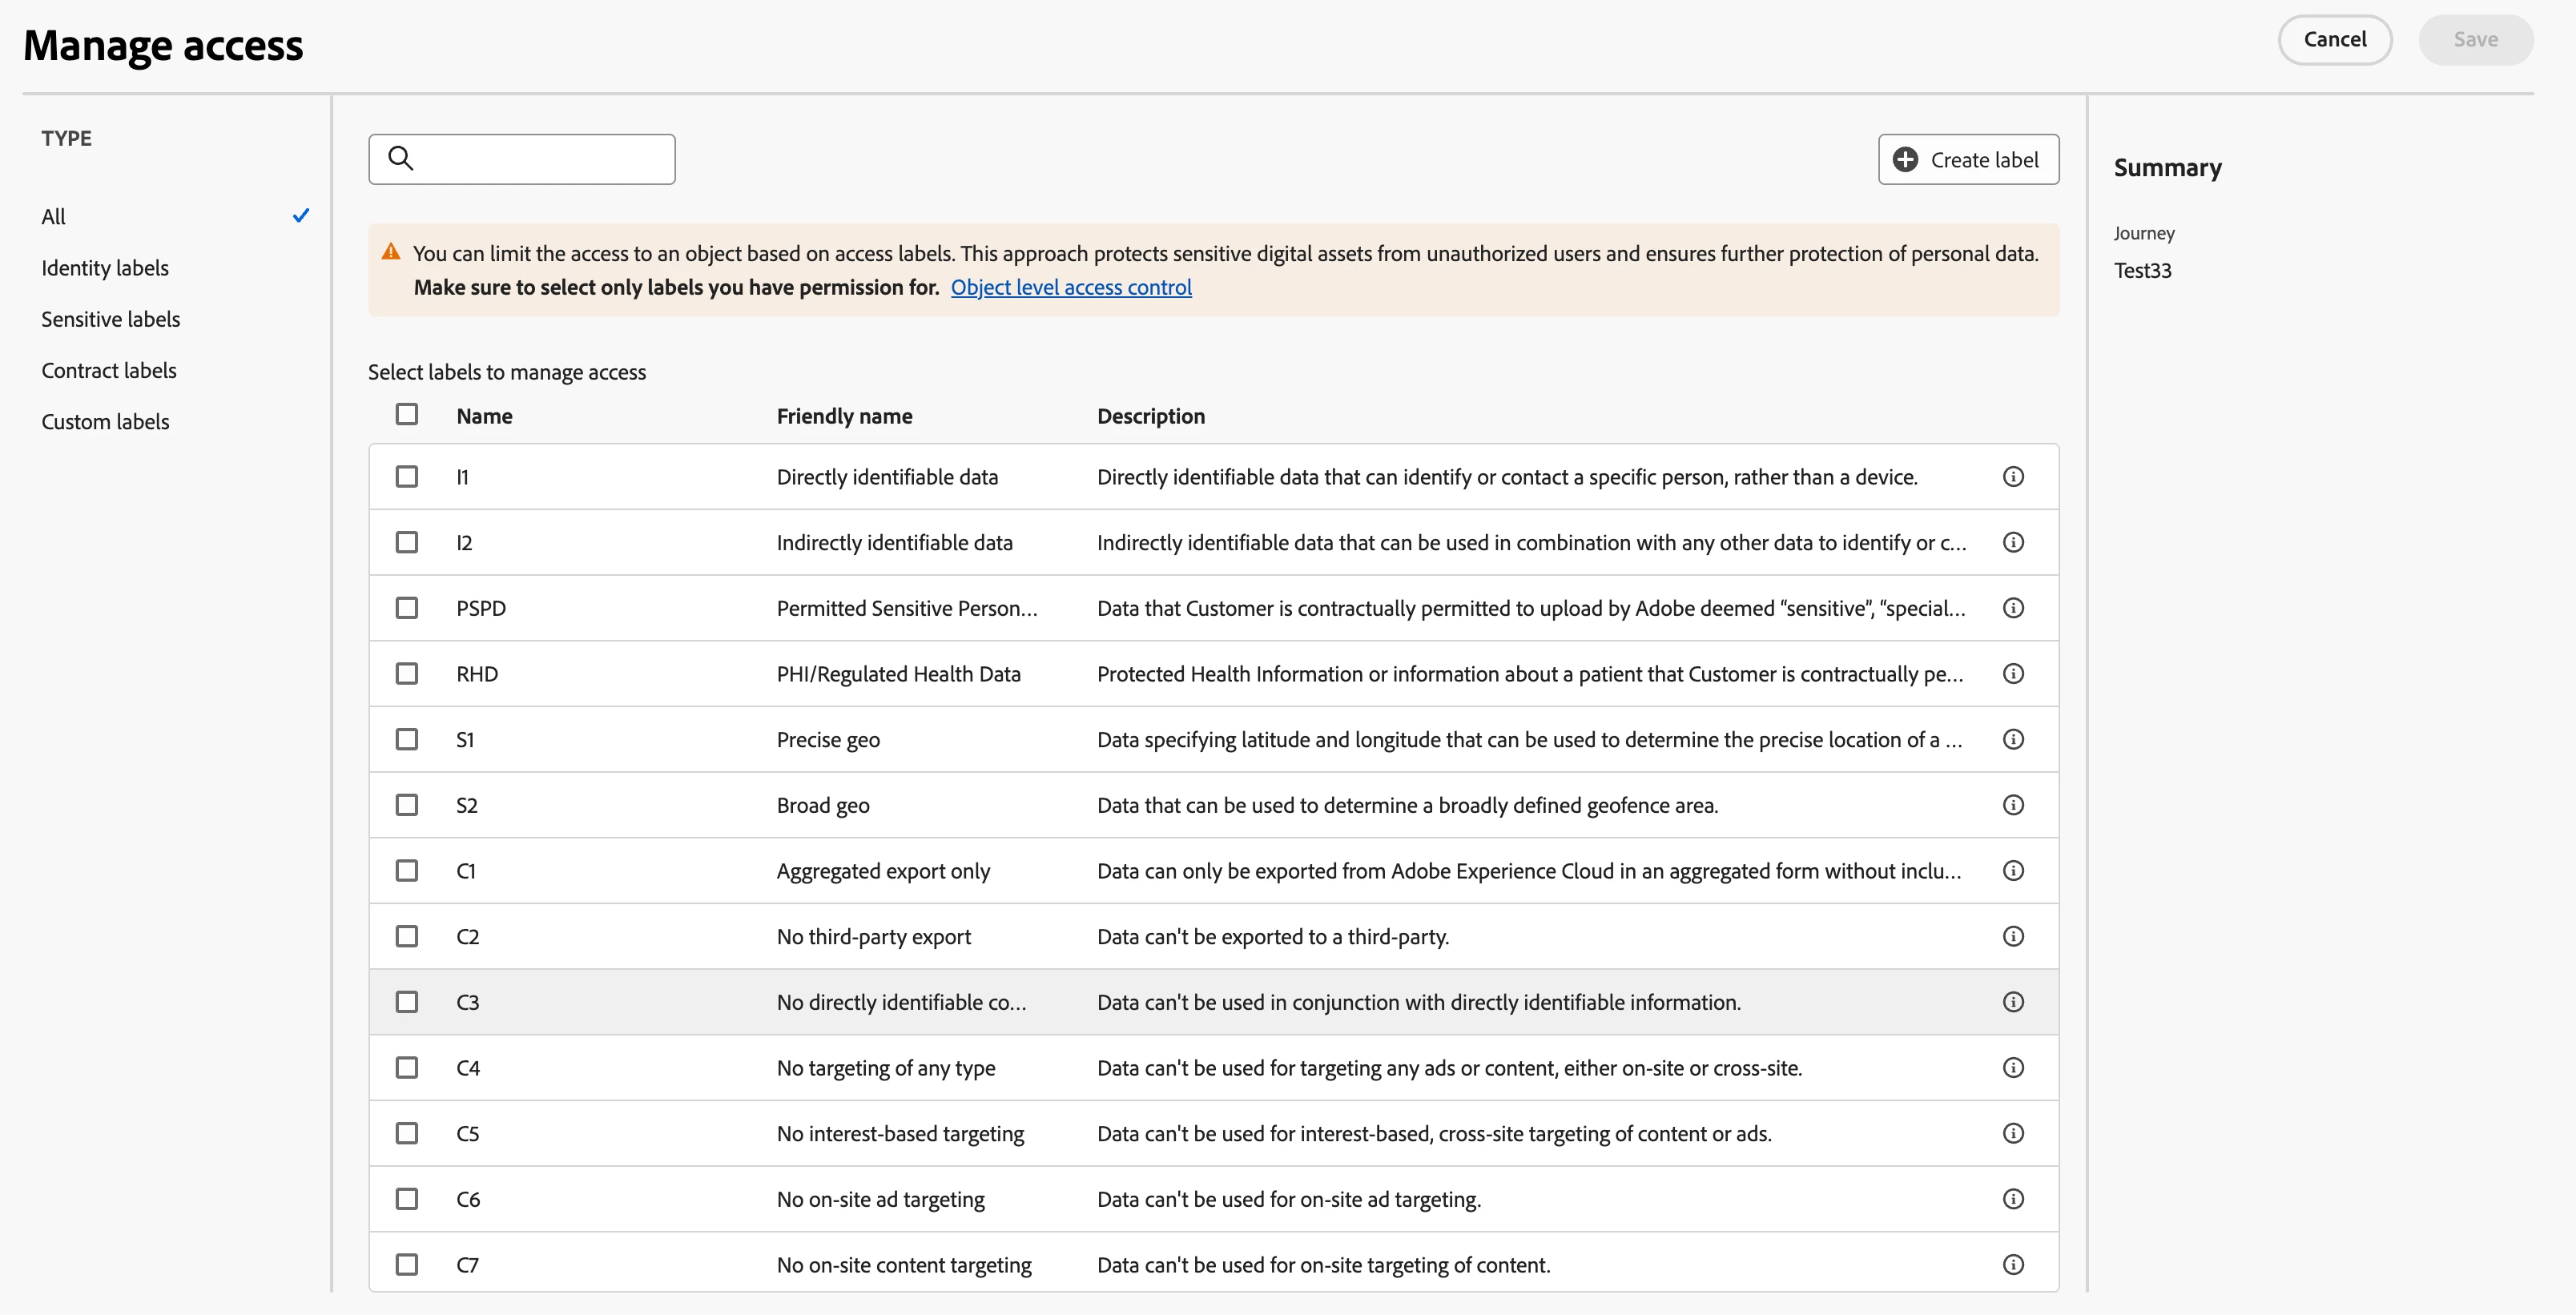The width and height of the screenshot is (2576, 1315).
Task: Click the search magnifier icon
Action: [x=400, y=158]
